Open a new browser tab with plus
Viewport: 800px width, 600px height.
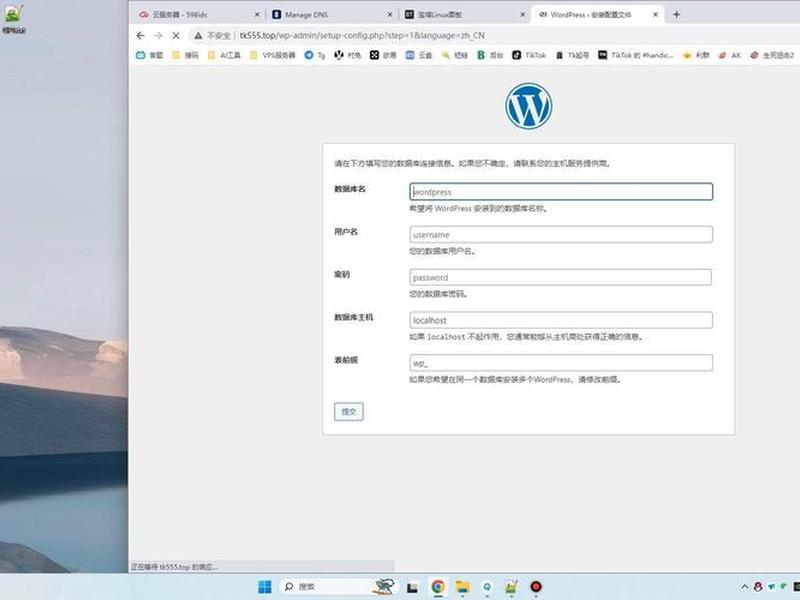pyautogui.click(x=677, y=15)
